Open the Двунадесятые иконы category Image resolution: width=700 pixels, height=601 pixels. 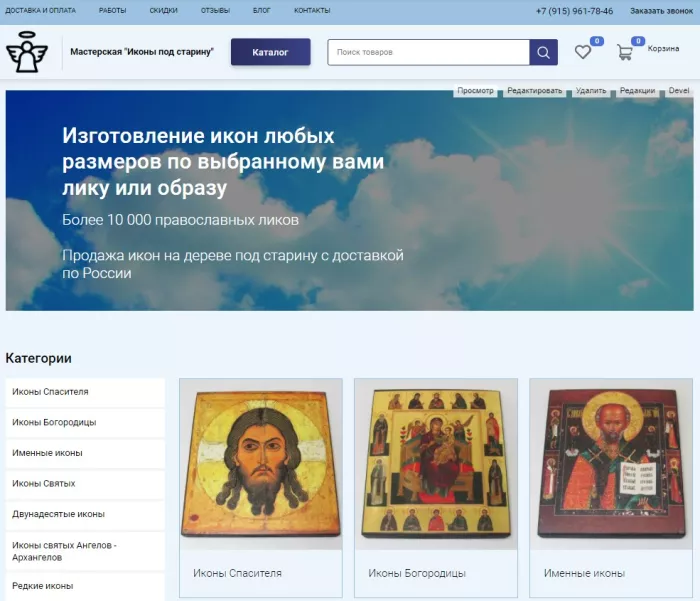click(85, 514)
